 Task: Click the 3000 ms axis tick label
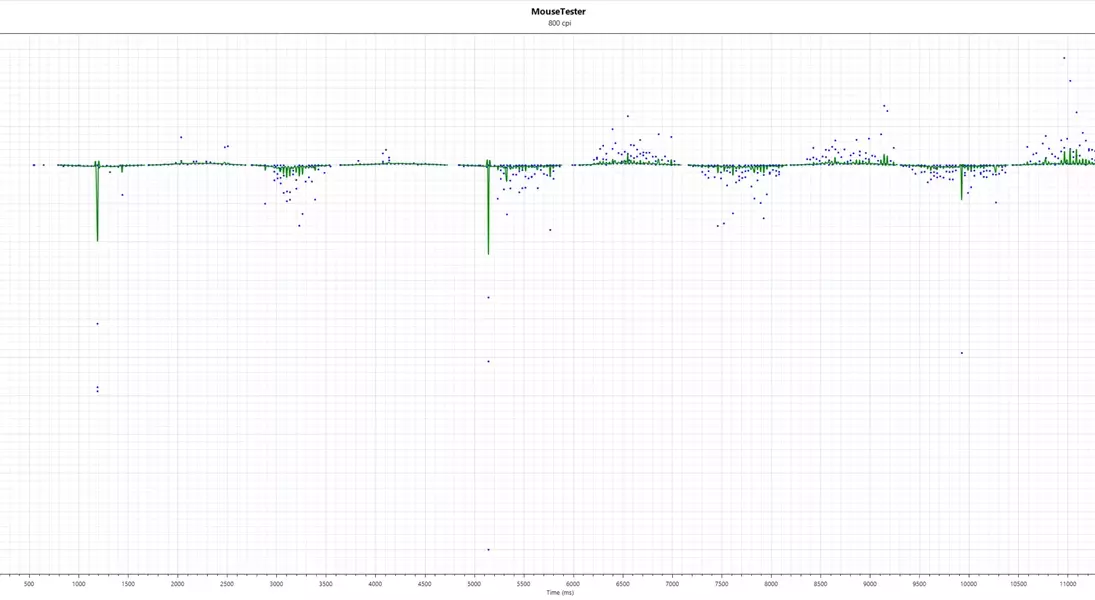tap(276, 583)
